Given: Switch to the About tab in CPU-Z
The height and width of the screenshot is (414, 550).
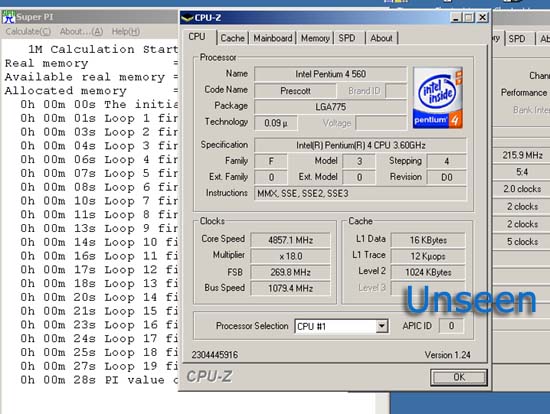Looking at the screenshot, I should pyautogui.click(x=381, y=38).
